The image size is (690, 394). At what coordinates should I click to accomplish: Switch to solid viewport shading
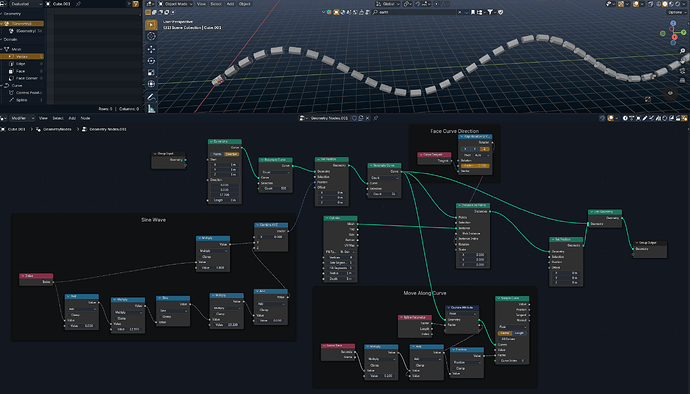click(665, 4)
